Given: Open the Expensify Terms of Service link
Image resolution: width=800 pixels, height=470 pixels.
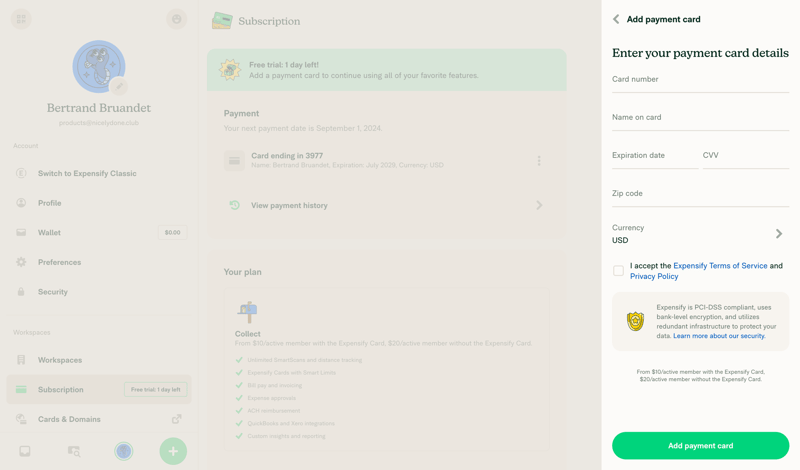Looking at the screenshot, I should tap(720, 265).
